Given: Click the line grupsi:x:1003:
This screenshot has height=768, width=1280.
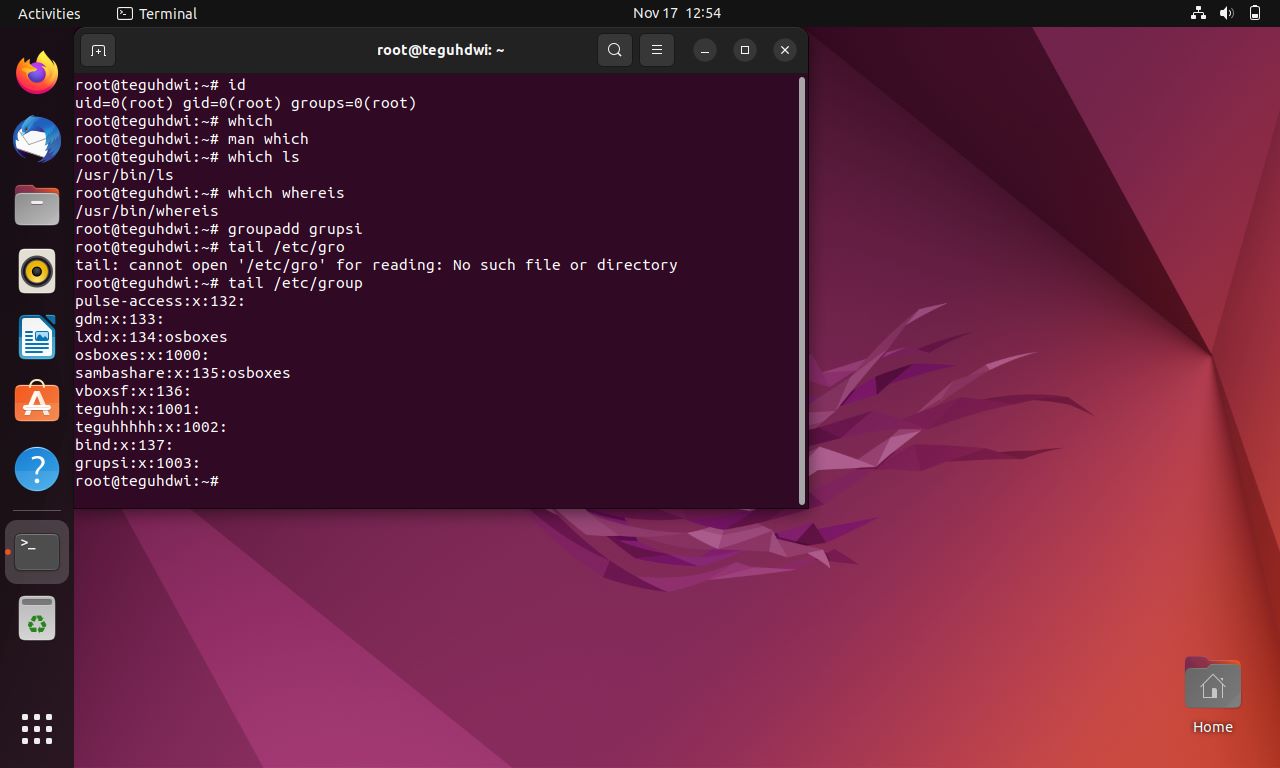Looking at the screenshot, I should coord(138,463).
